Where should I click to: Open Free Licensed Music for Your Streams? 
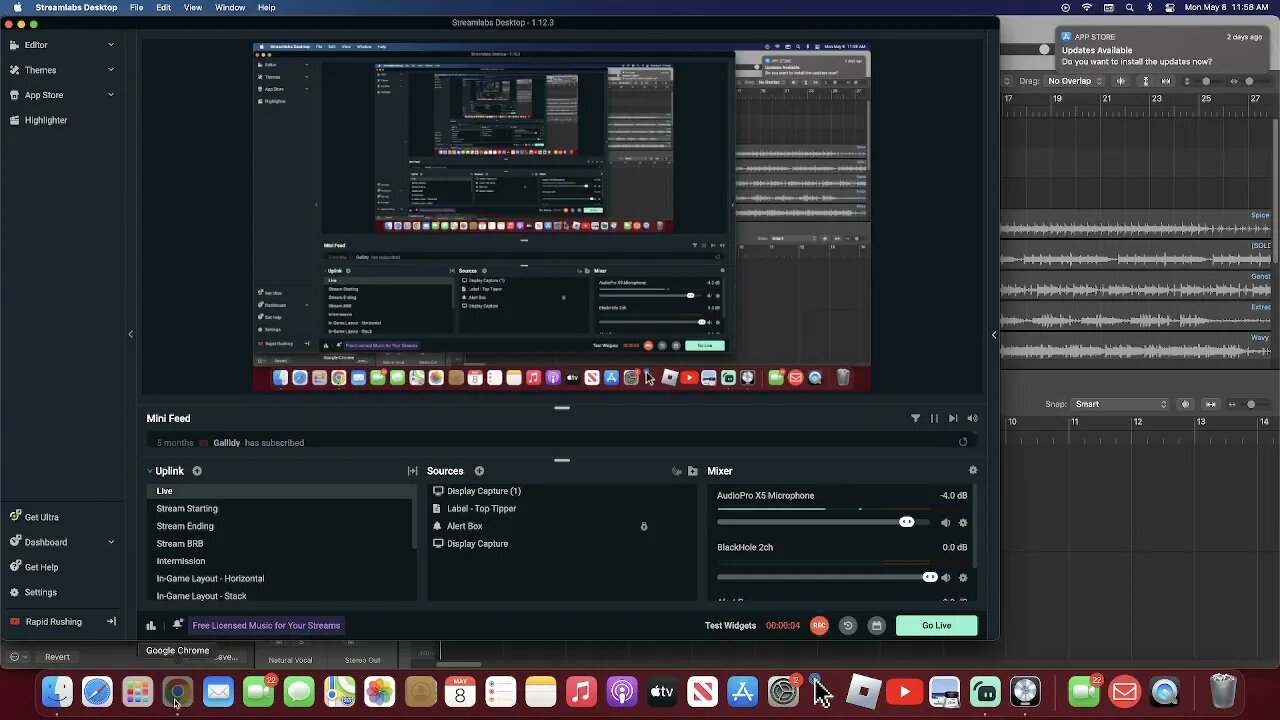pos(266,626)
